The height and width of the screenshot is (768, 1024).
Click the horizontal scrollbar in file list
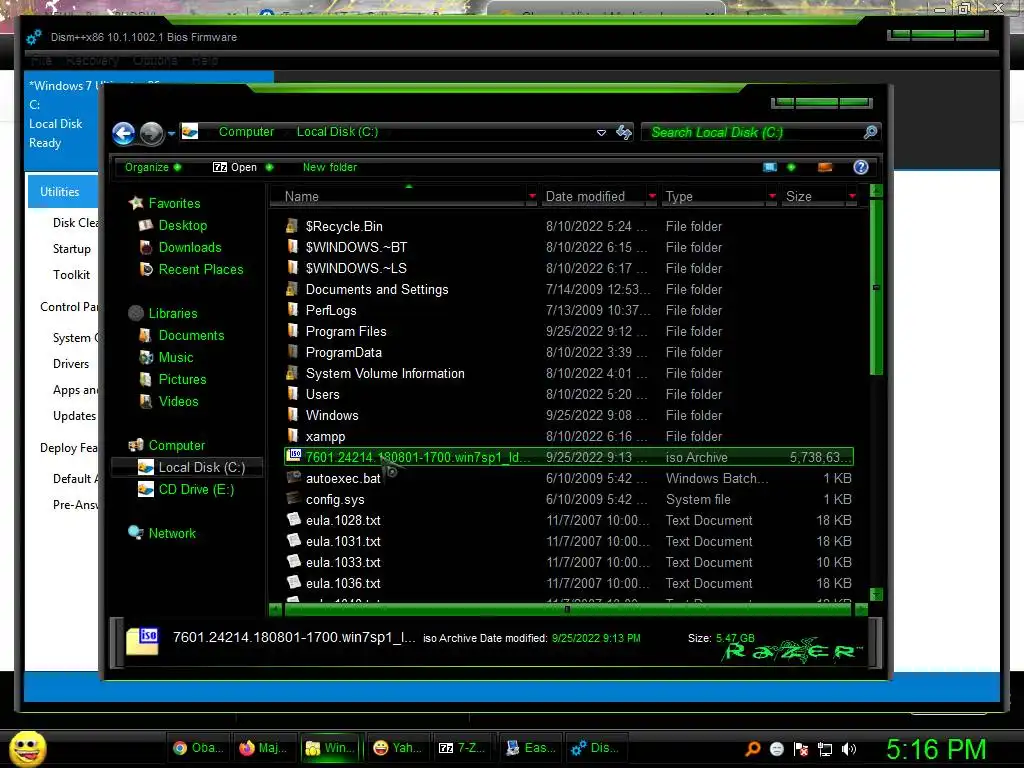click(x=568, y=609)
